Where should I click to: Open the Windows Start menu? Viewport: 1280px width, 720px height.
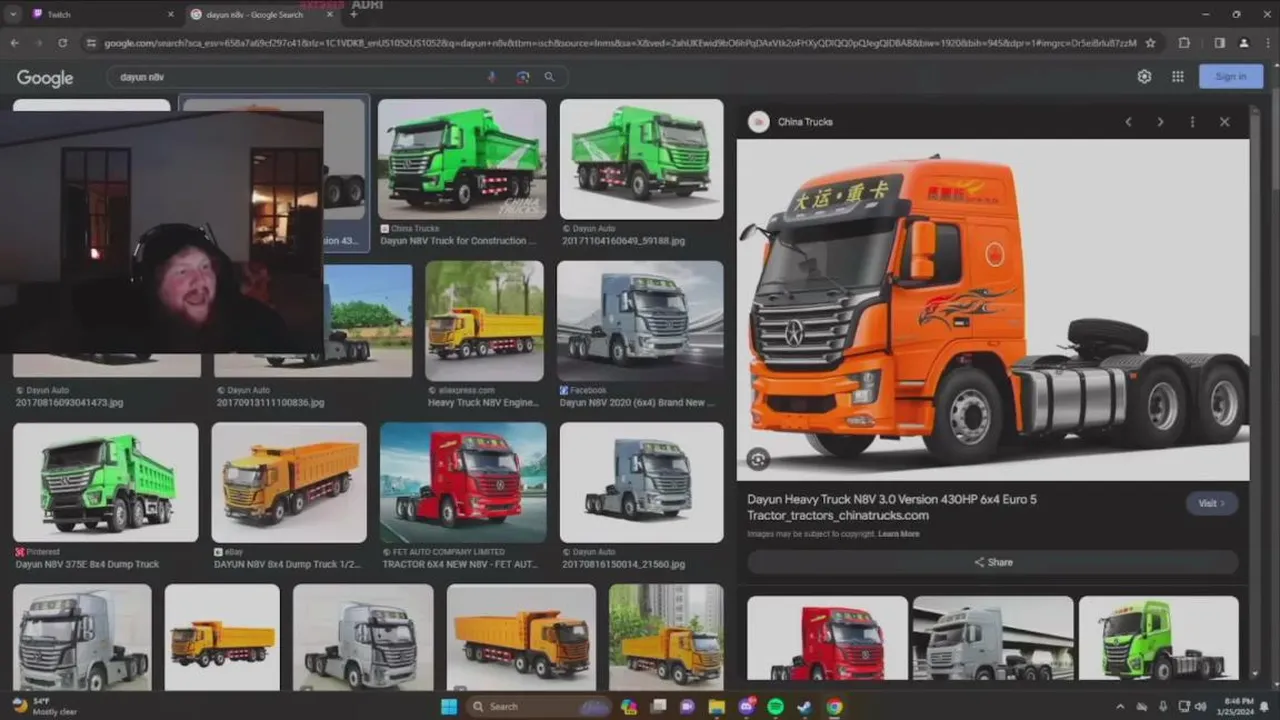(449, 706)
